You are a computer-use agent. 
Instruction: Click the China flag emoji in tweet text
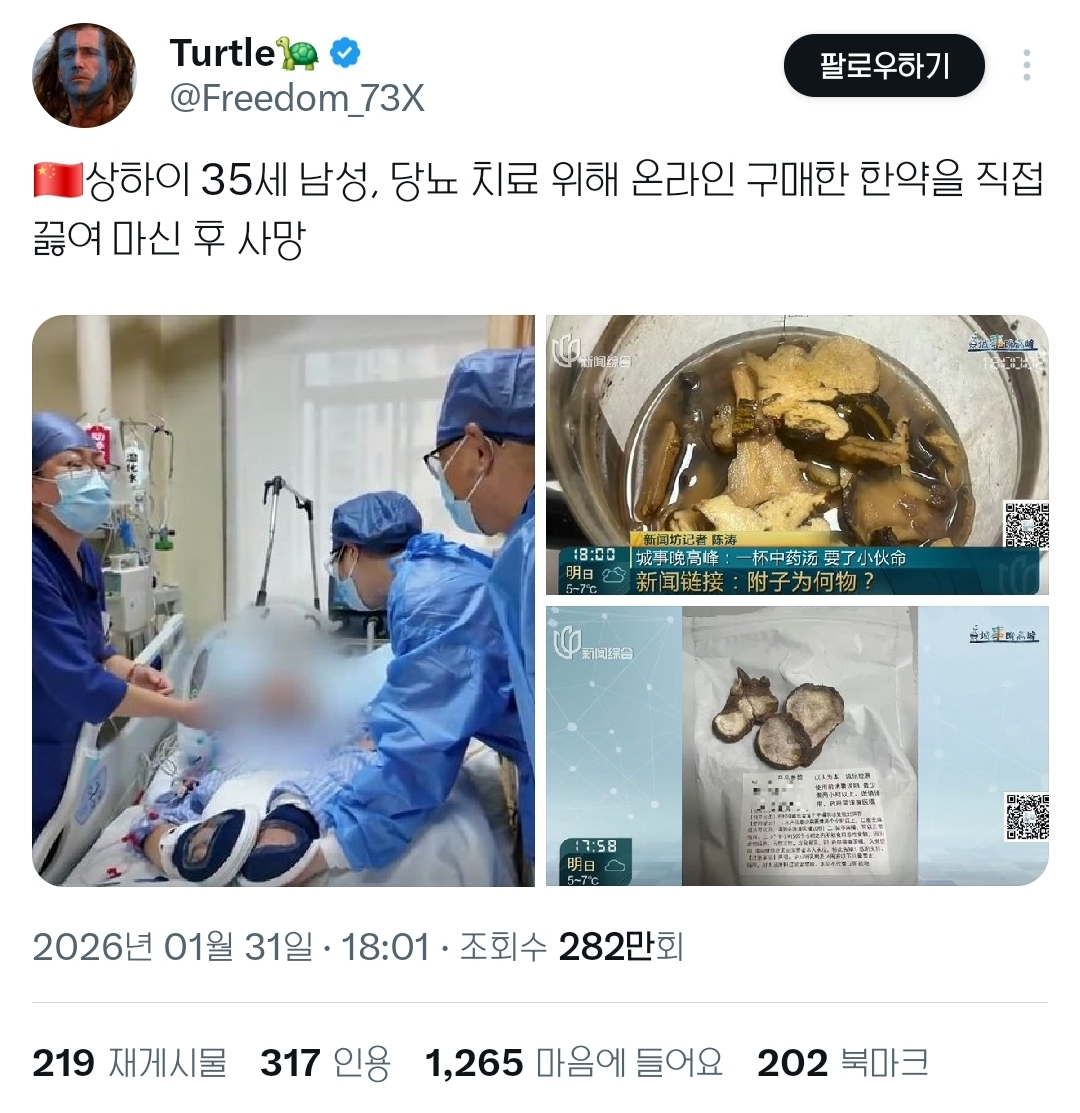(58, 180)
